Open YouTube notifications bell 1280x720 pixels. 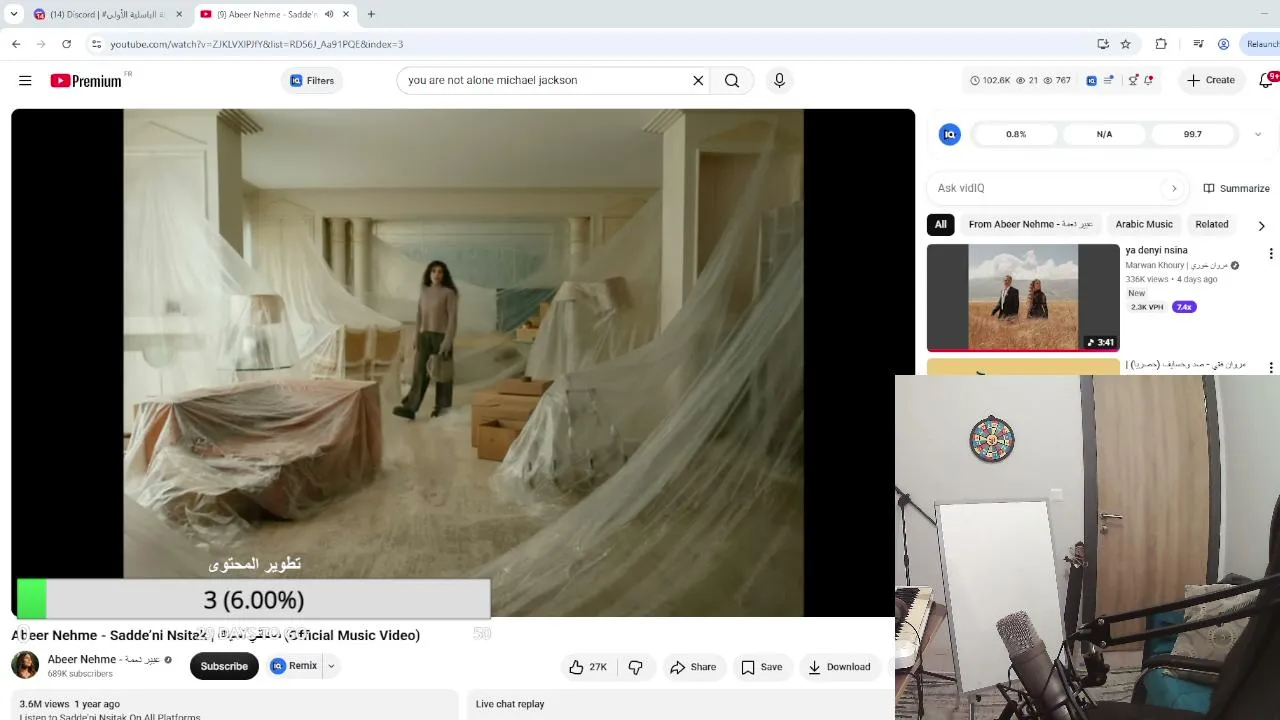click(x=1266, y=80)
